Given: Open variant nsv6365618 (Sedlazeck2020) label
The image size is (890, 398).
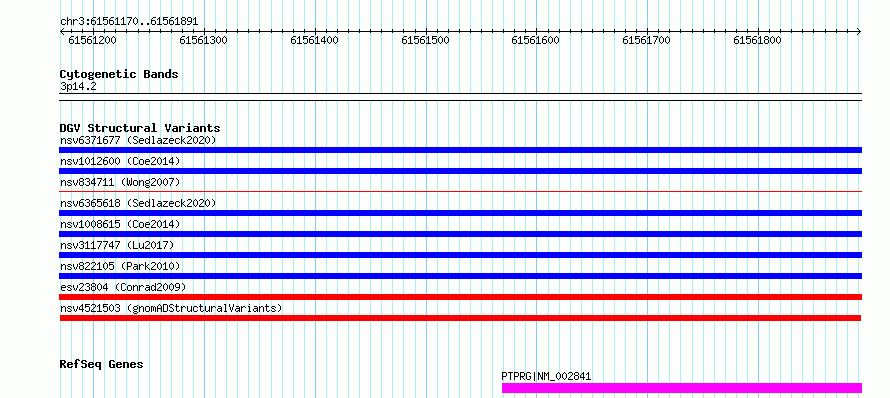Looking at the screenshot, I should [x=138, y=203].
